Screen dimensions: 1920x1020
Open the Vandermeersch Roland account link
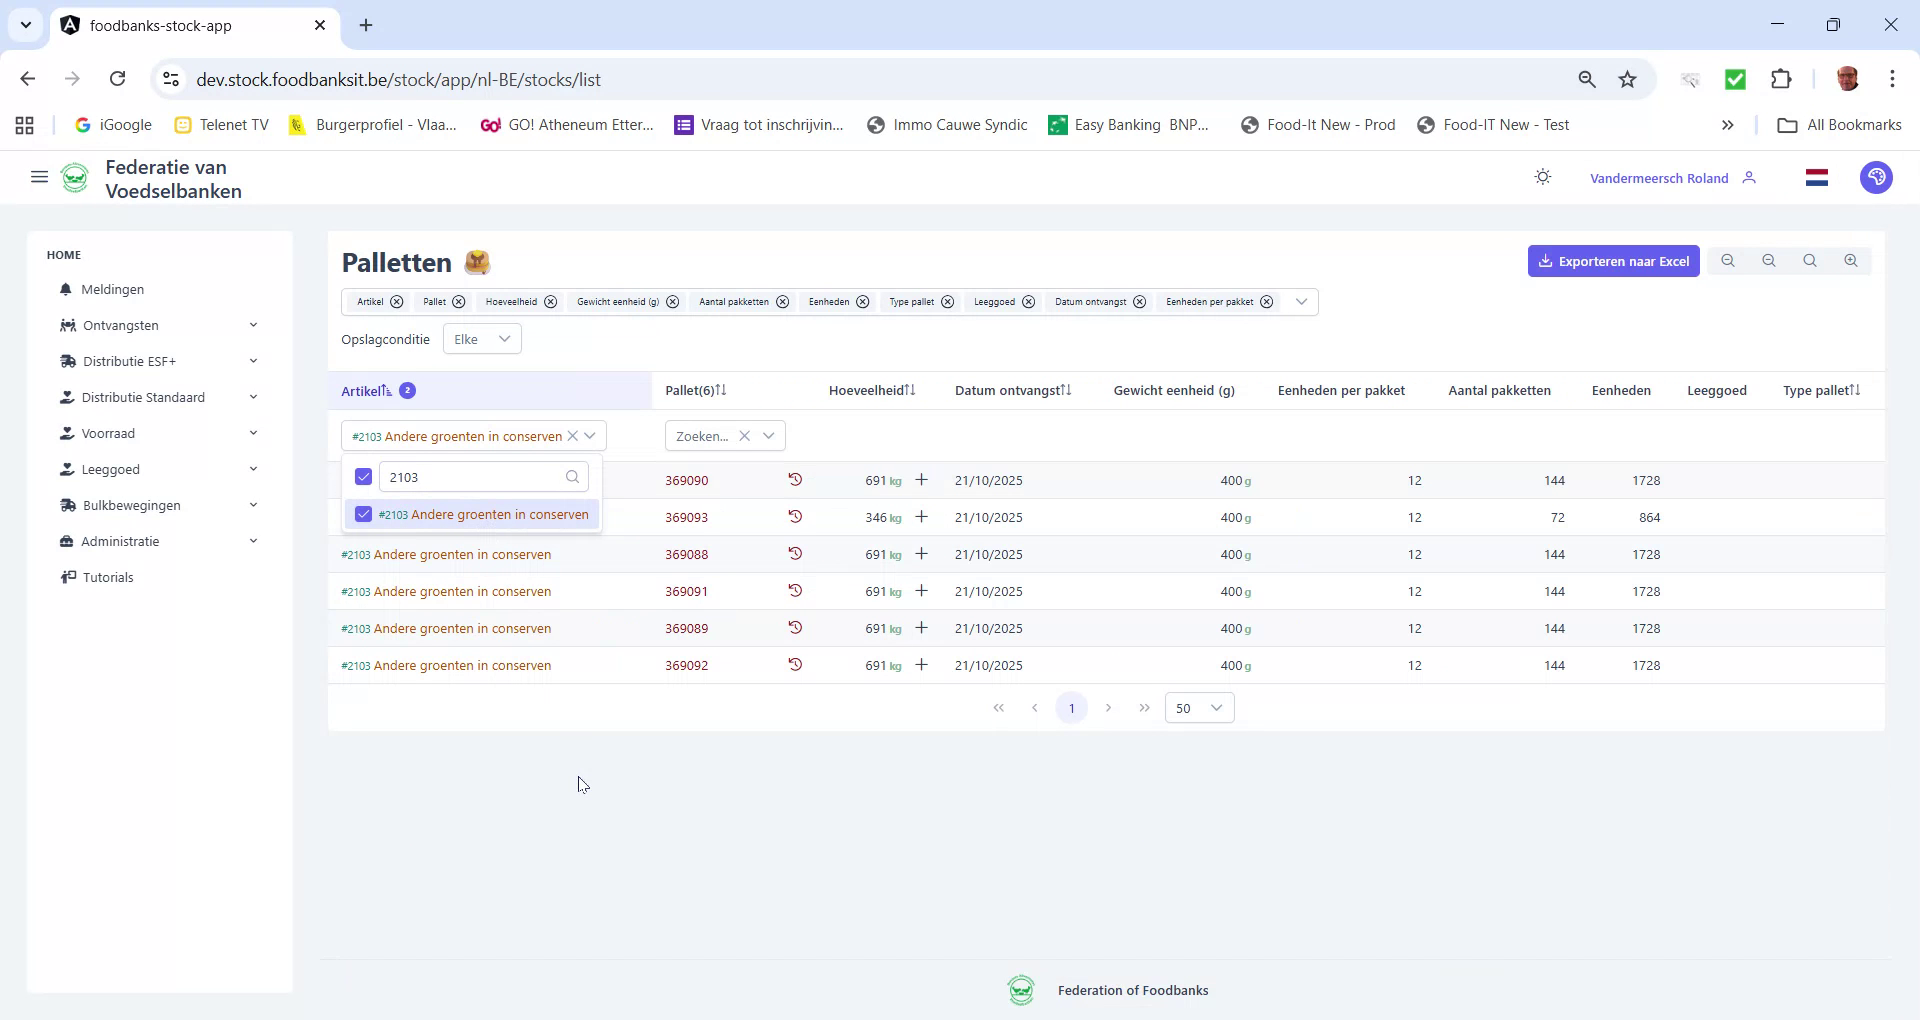coord(1658,177)
